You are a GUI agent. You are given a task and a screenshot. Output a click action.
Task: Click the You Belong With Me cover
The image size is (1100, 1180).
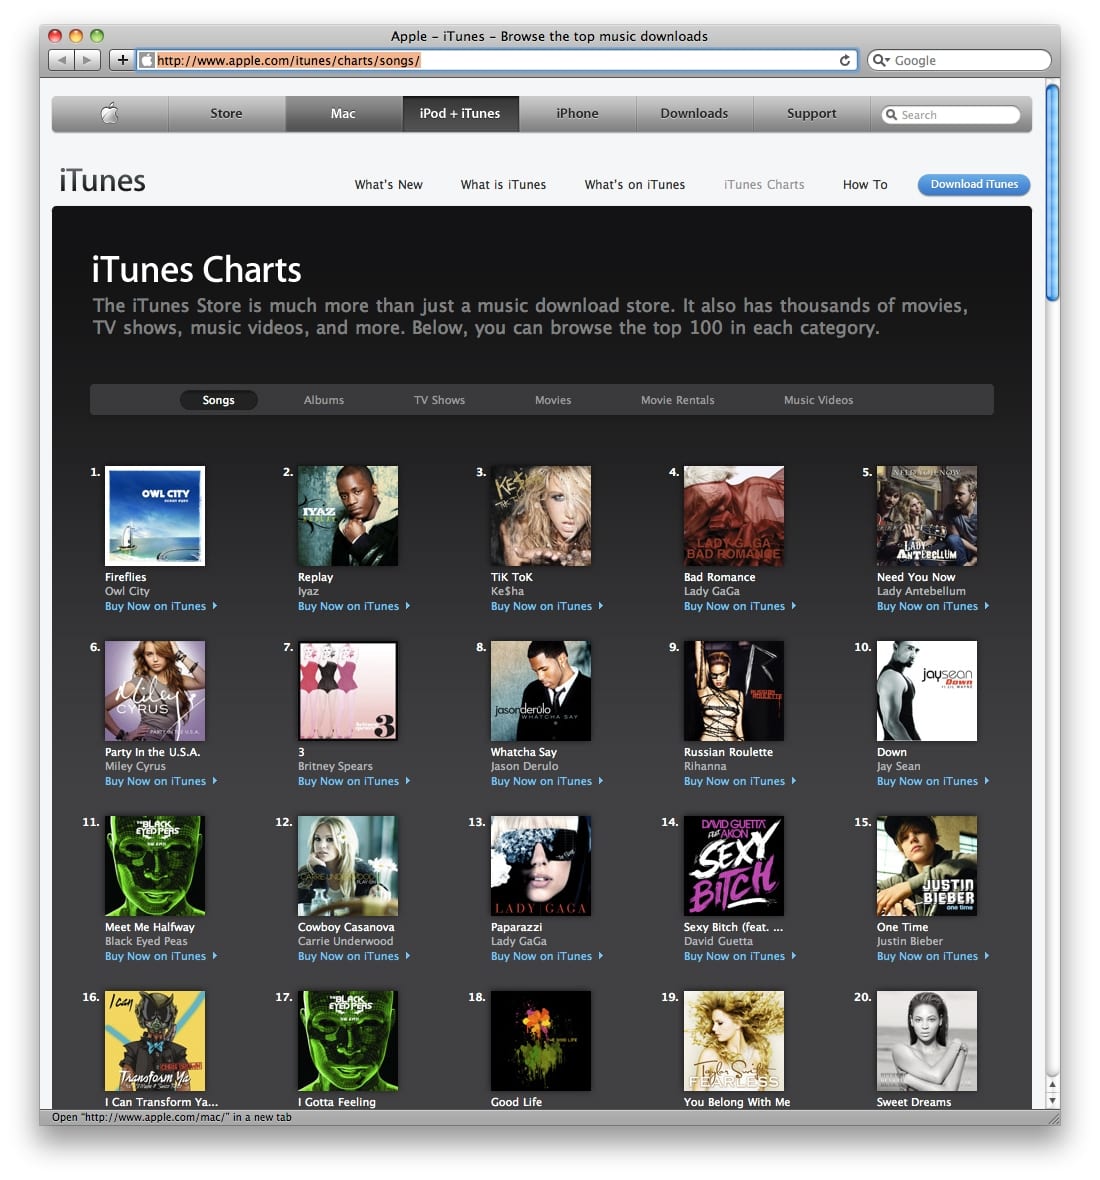[x=734, y=1041]
